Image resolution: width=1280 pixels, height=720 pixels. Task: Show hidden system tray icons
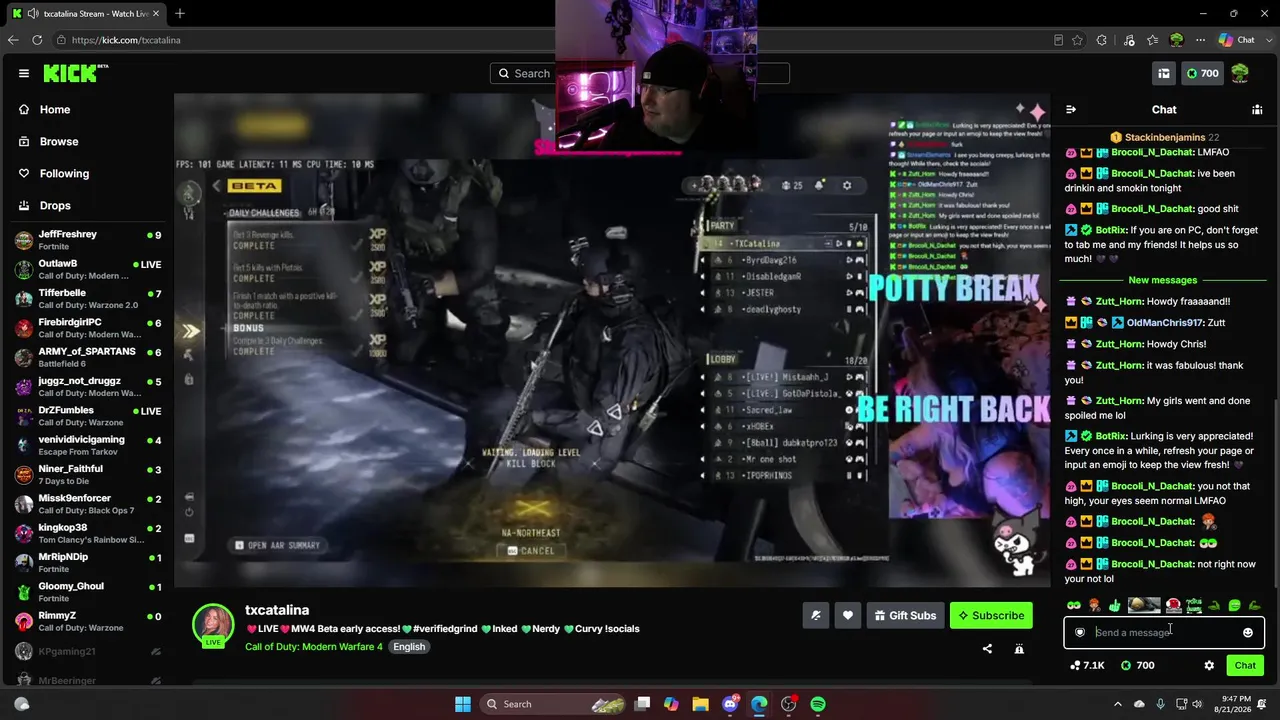coord(1120,704)
